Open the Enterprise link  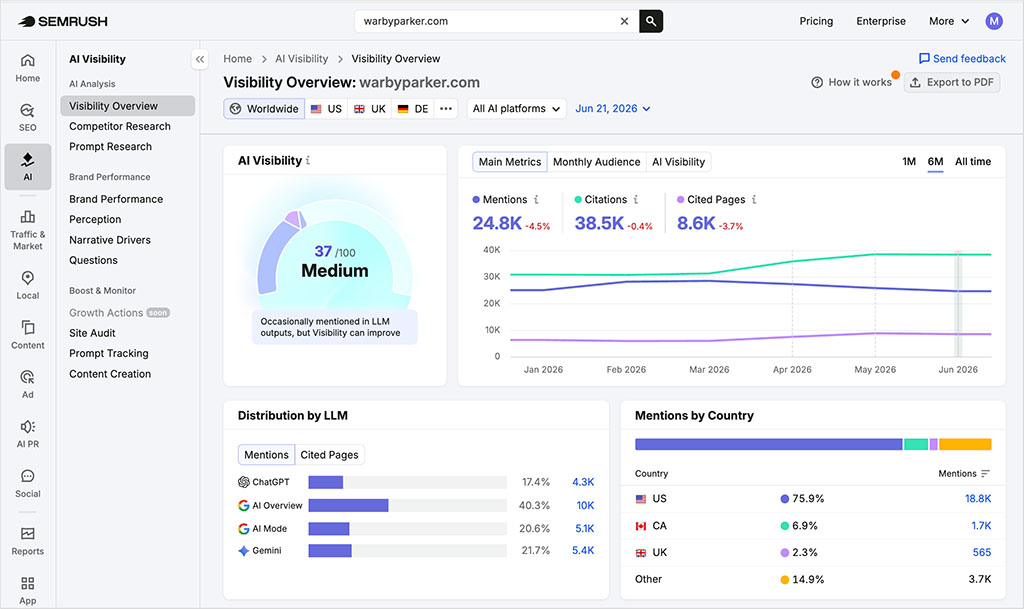881,22
